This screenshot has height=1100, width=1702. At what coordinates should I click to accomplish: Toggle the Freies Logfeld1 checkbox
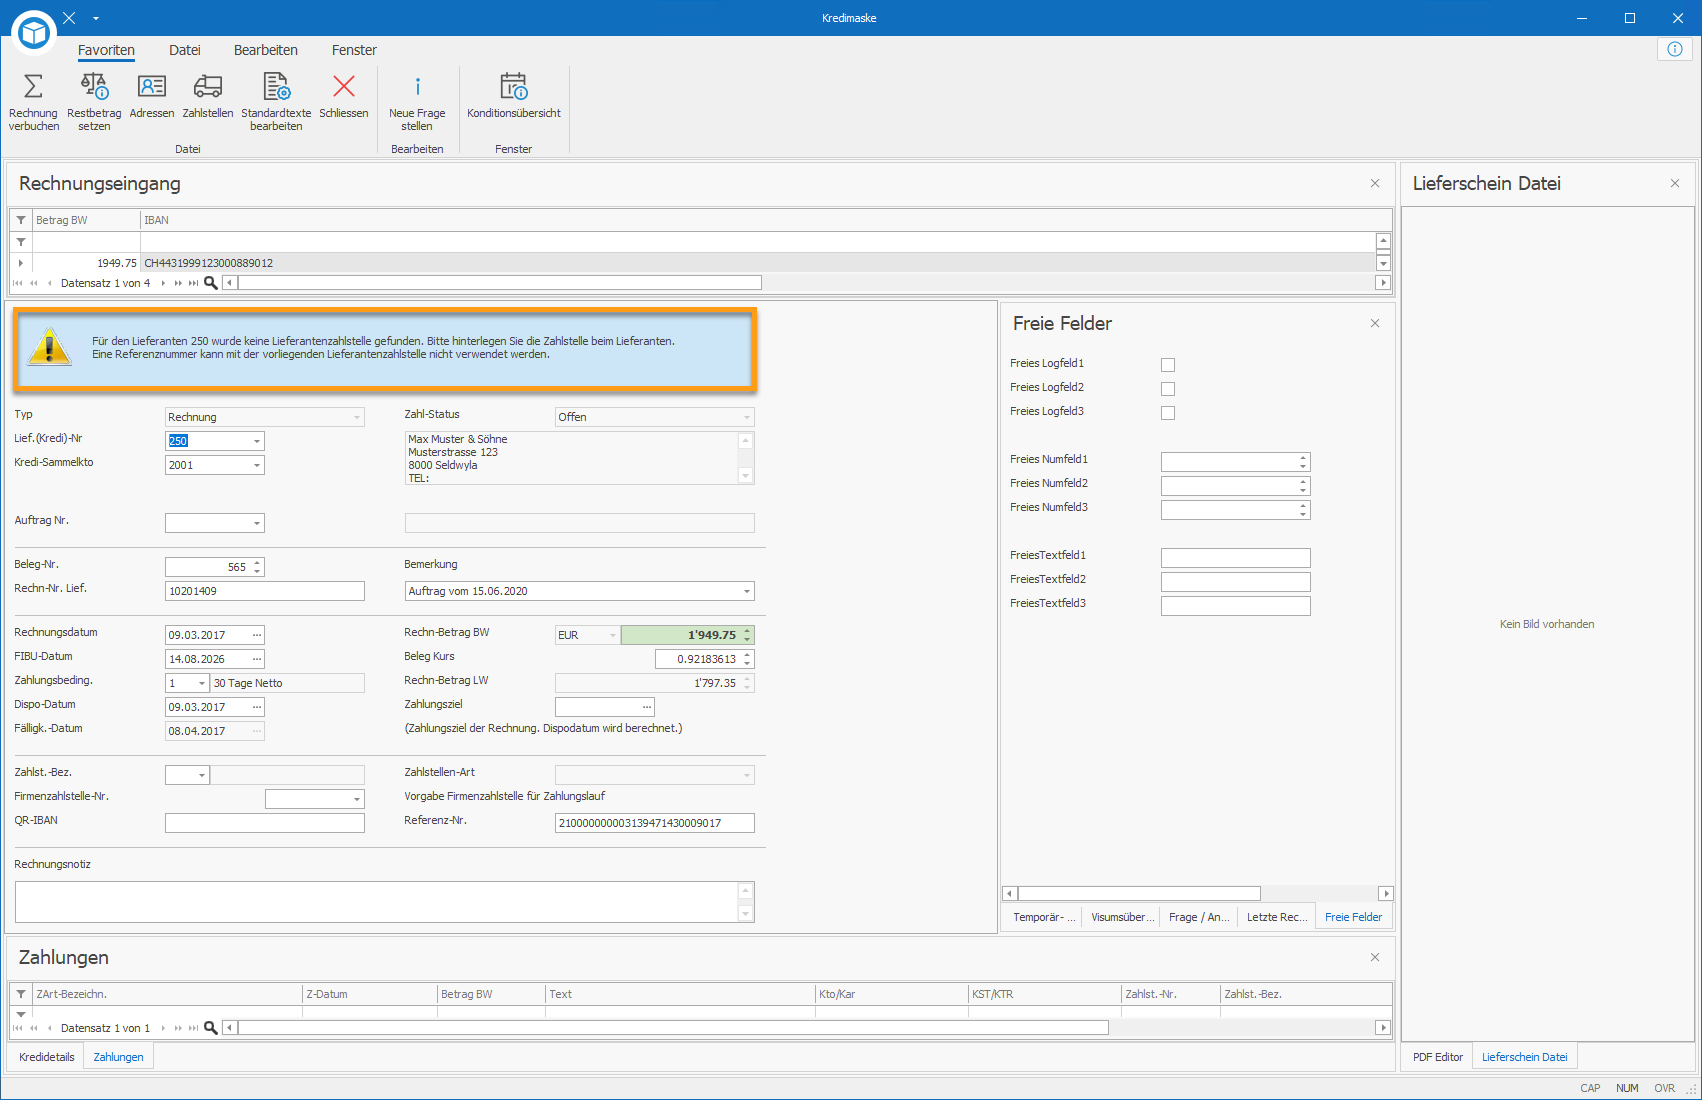1168,365
